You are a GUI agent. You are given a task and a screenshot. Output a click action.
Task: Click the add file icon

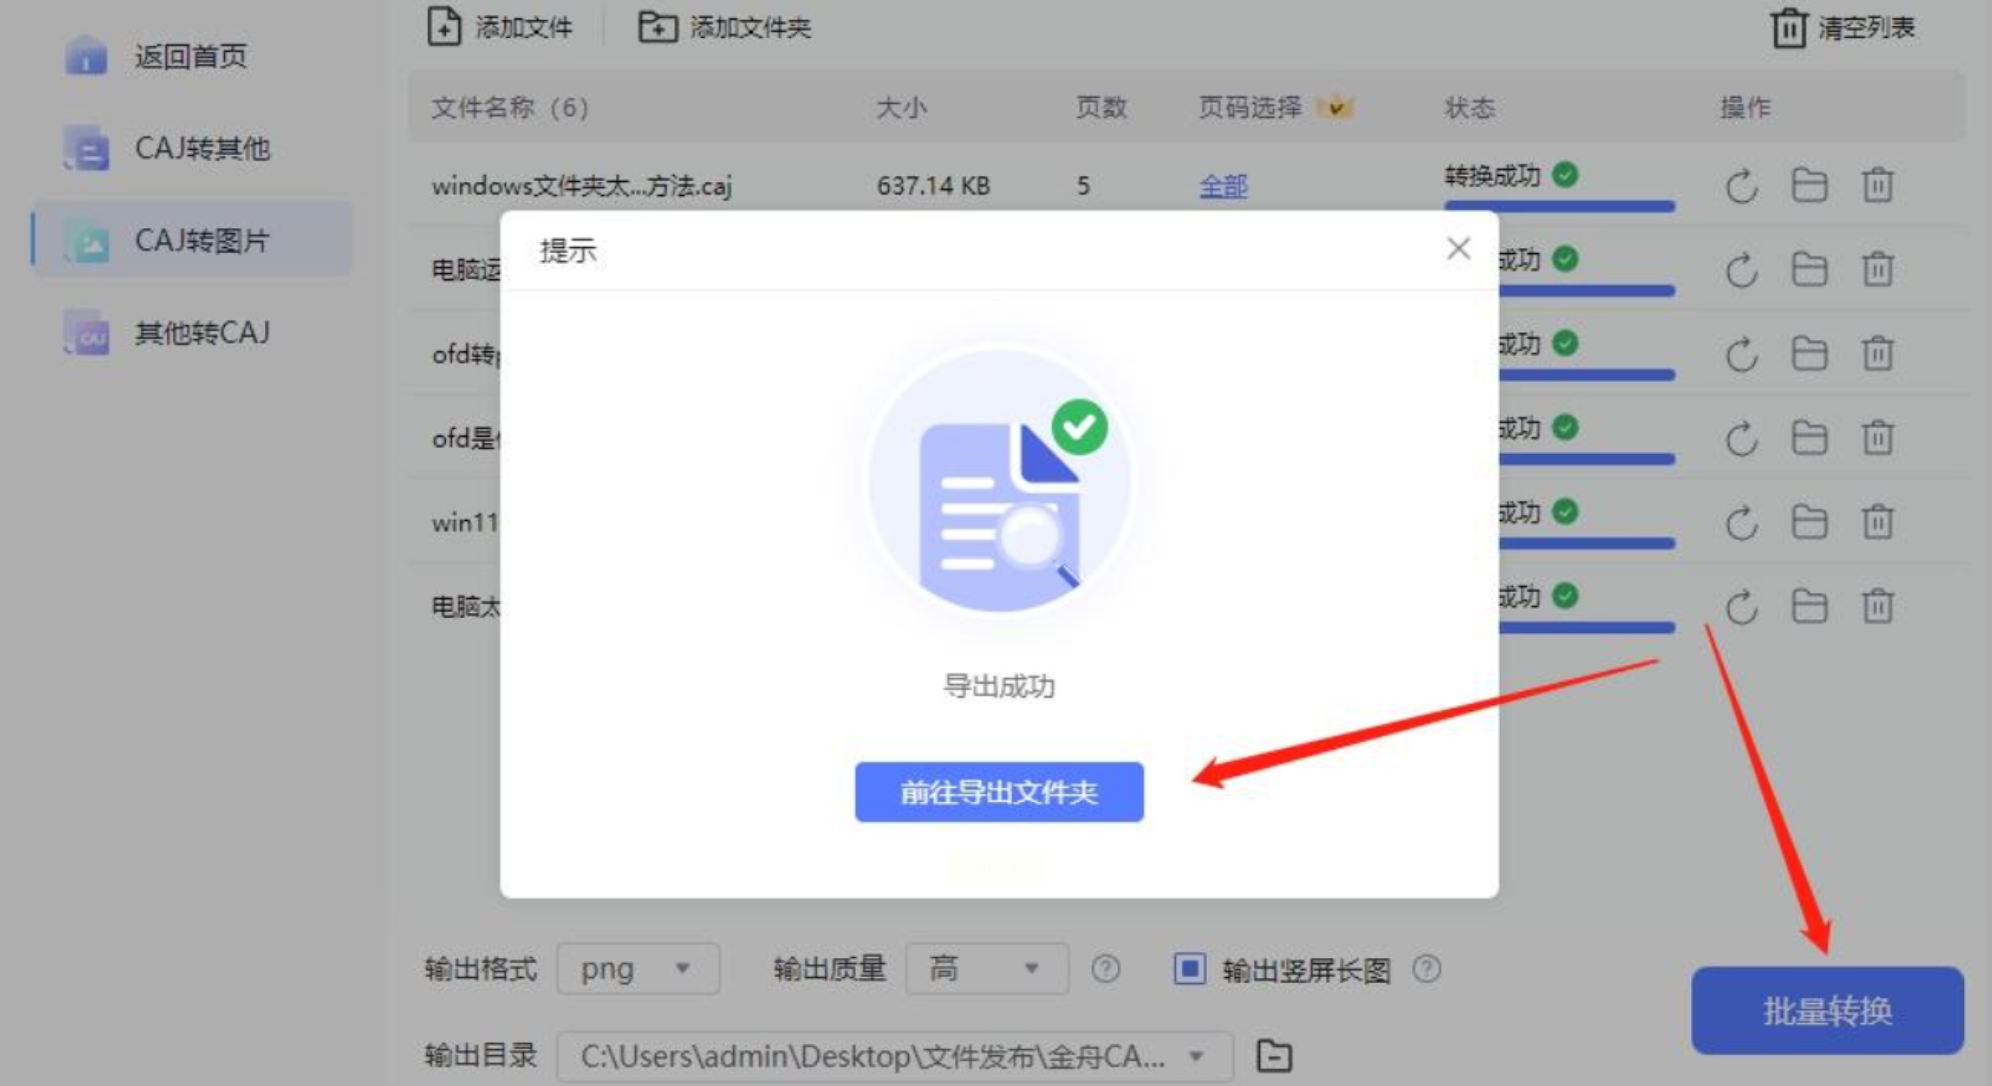444,27
